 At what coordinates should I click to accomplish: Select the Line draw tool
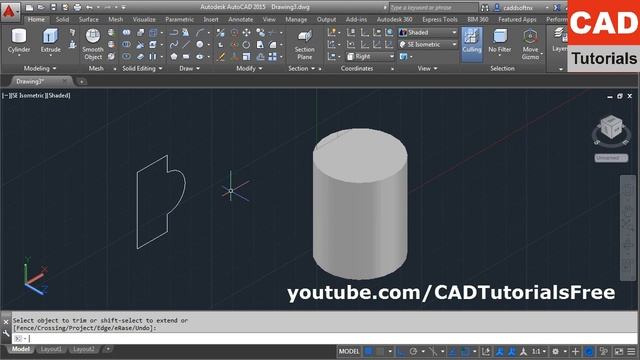tap(186, 44)
